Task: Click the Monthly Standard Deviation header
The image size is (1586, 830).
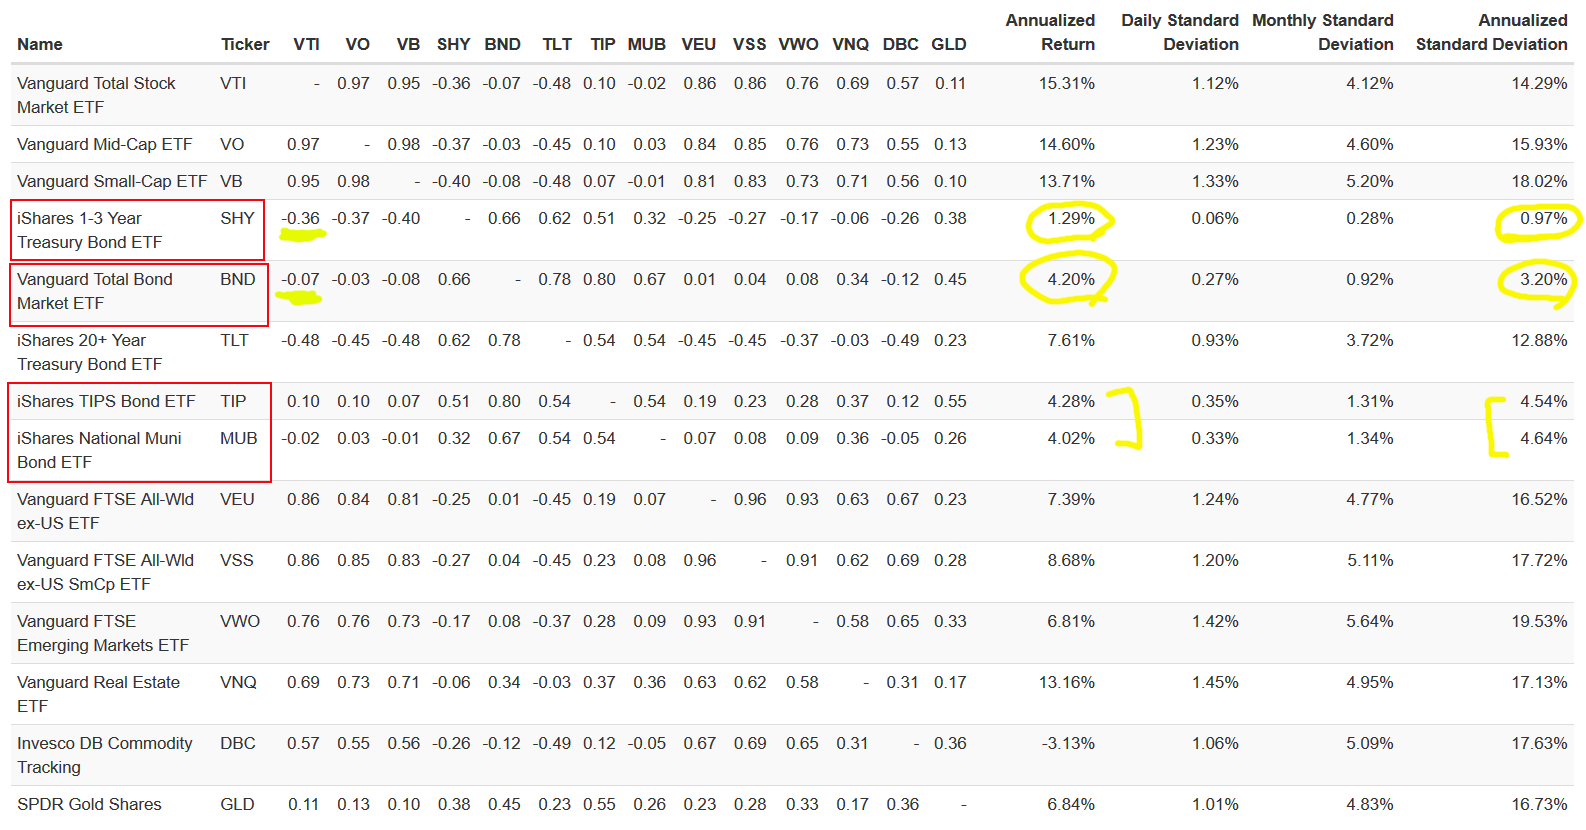Action: coord(1323,32)
